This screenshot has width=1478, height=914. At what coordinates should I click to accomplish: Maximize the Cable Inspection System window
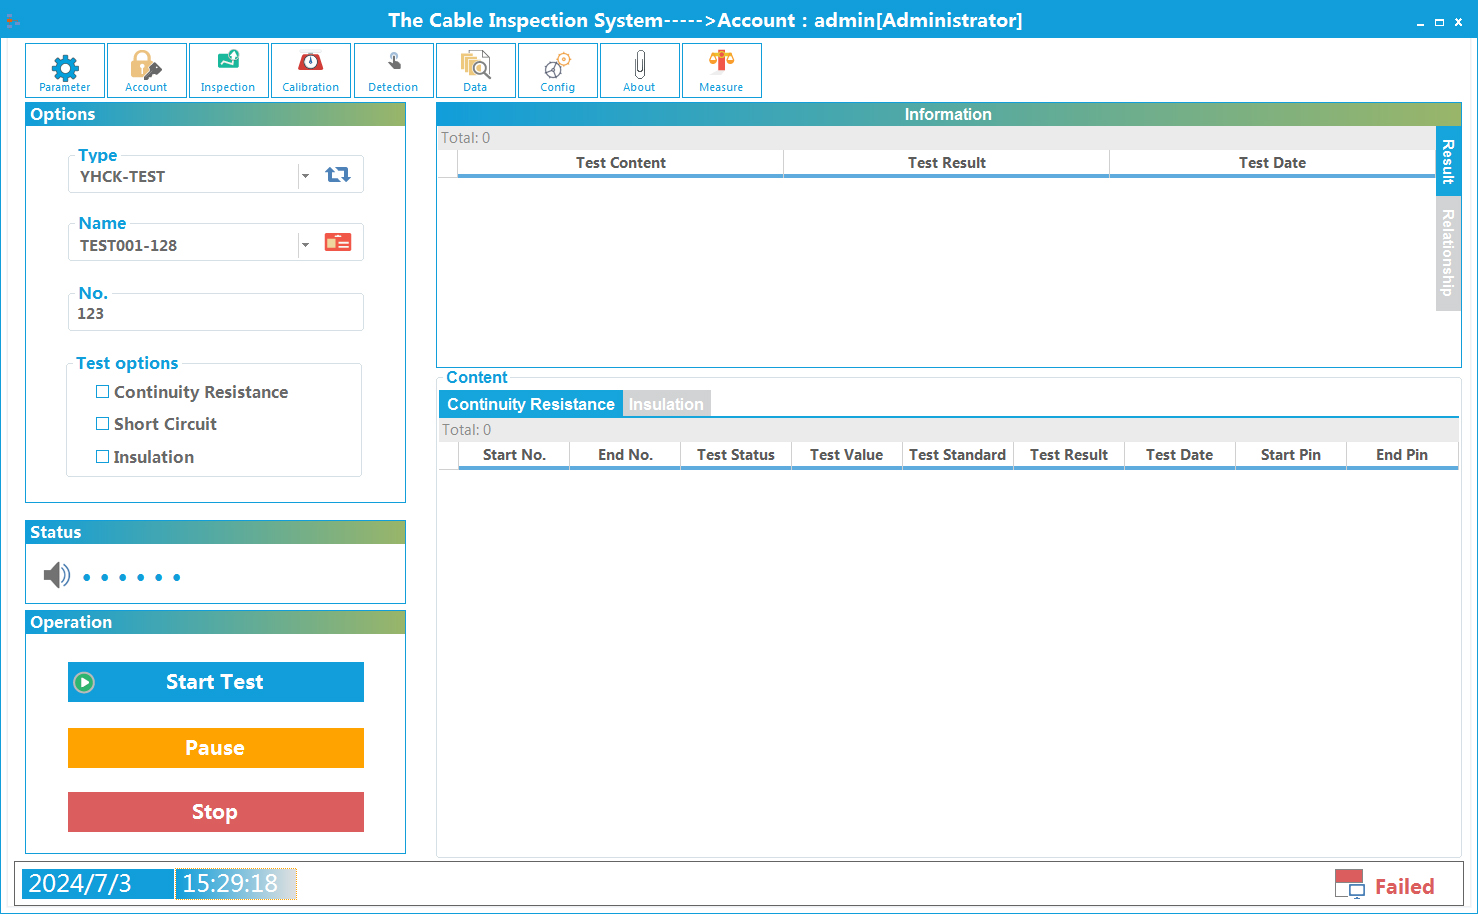(1439, 22)
